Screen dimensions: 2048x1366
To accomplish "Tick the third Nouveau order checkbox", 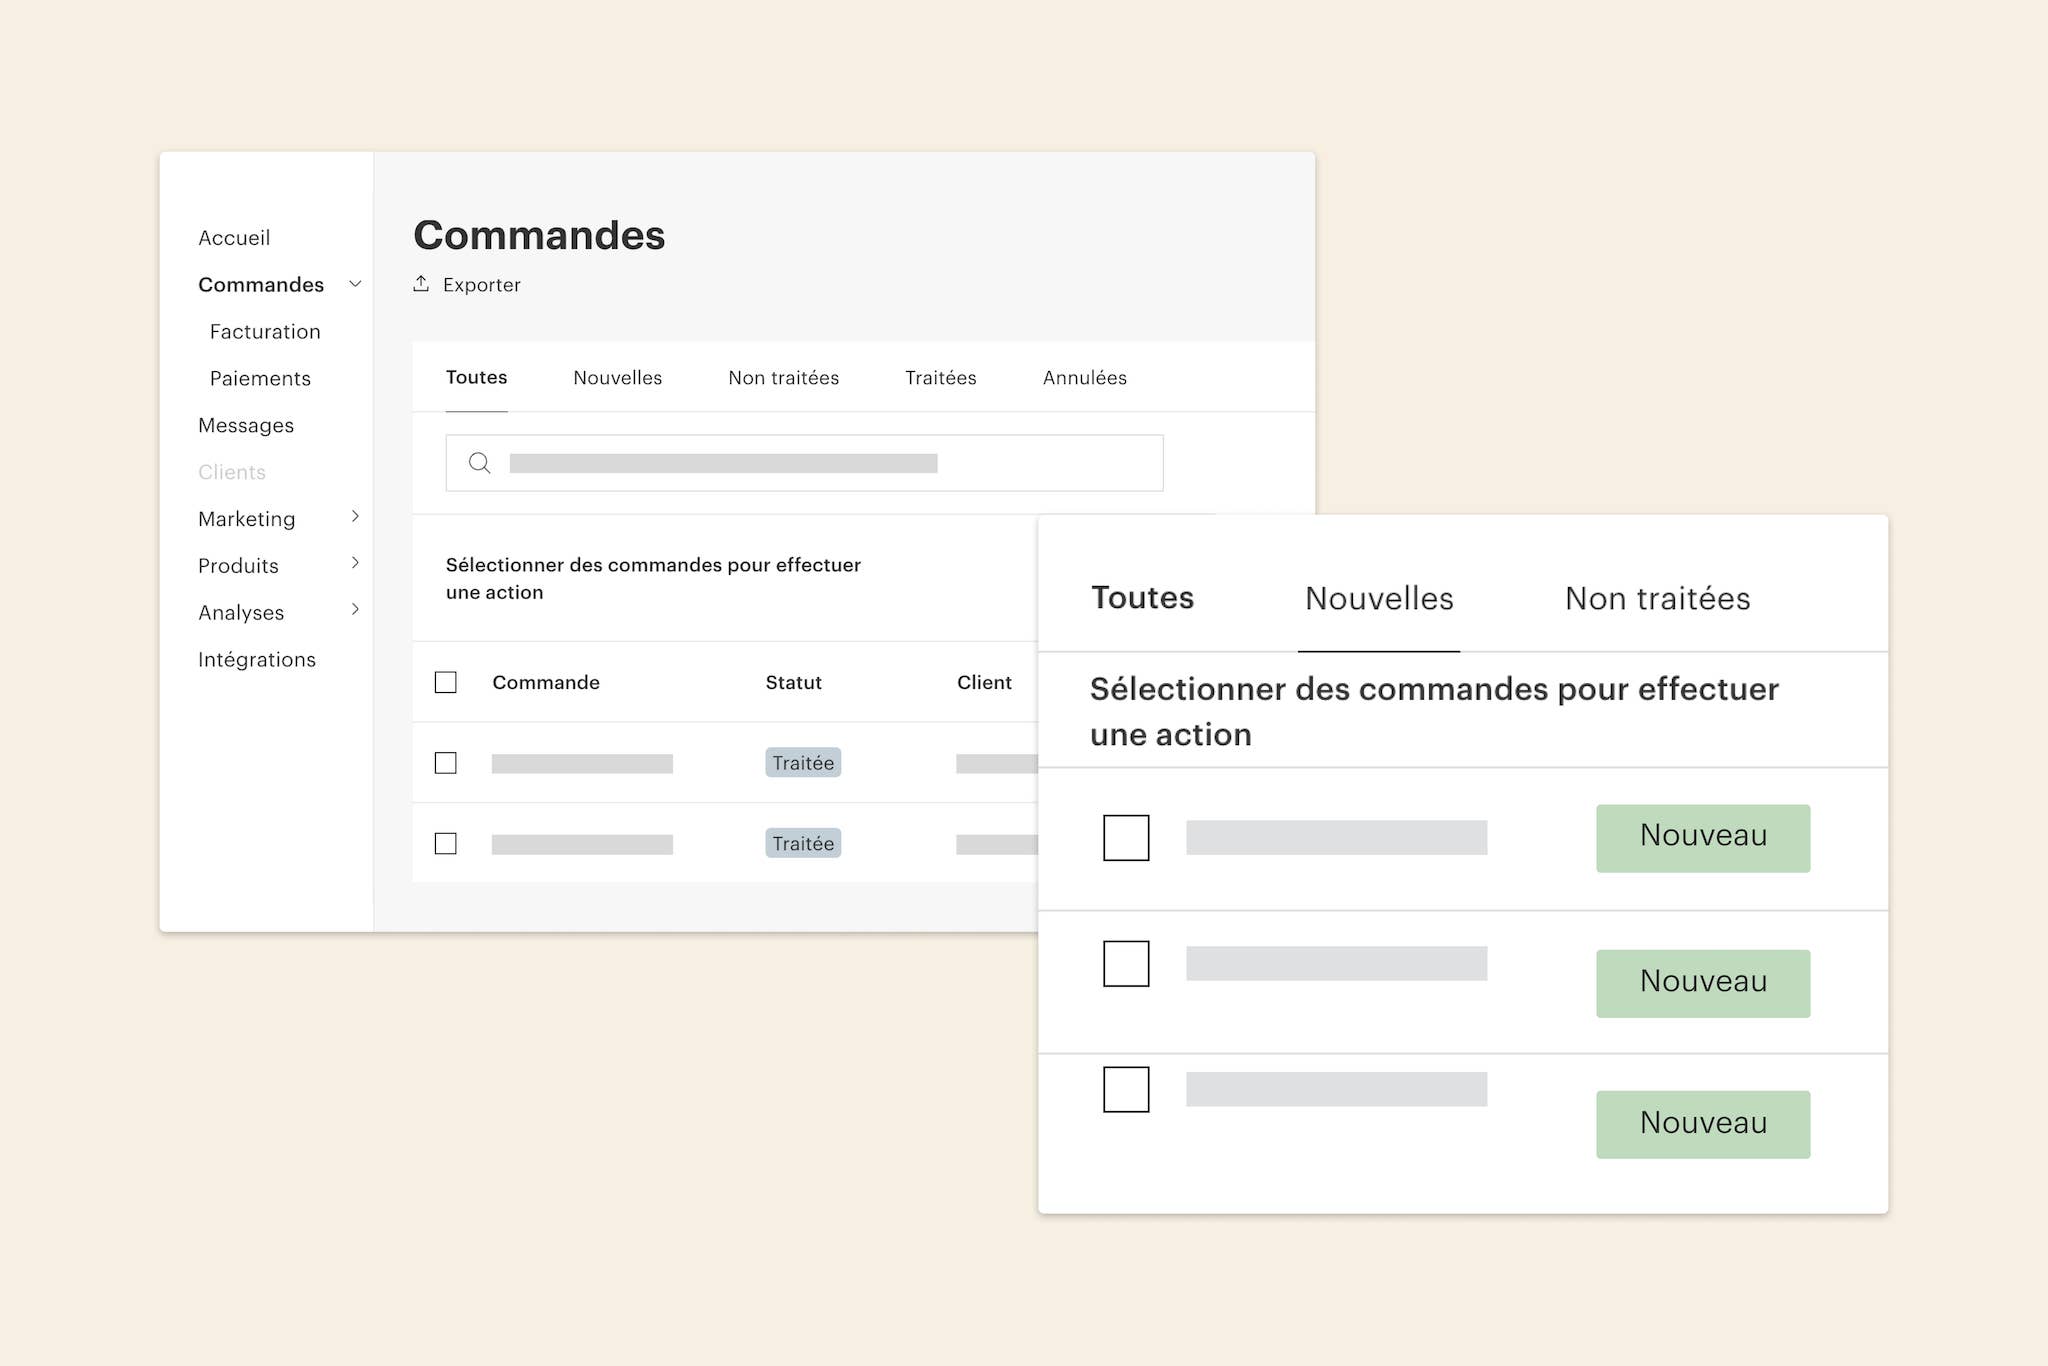I will (1126, 1089).
